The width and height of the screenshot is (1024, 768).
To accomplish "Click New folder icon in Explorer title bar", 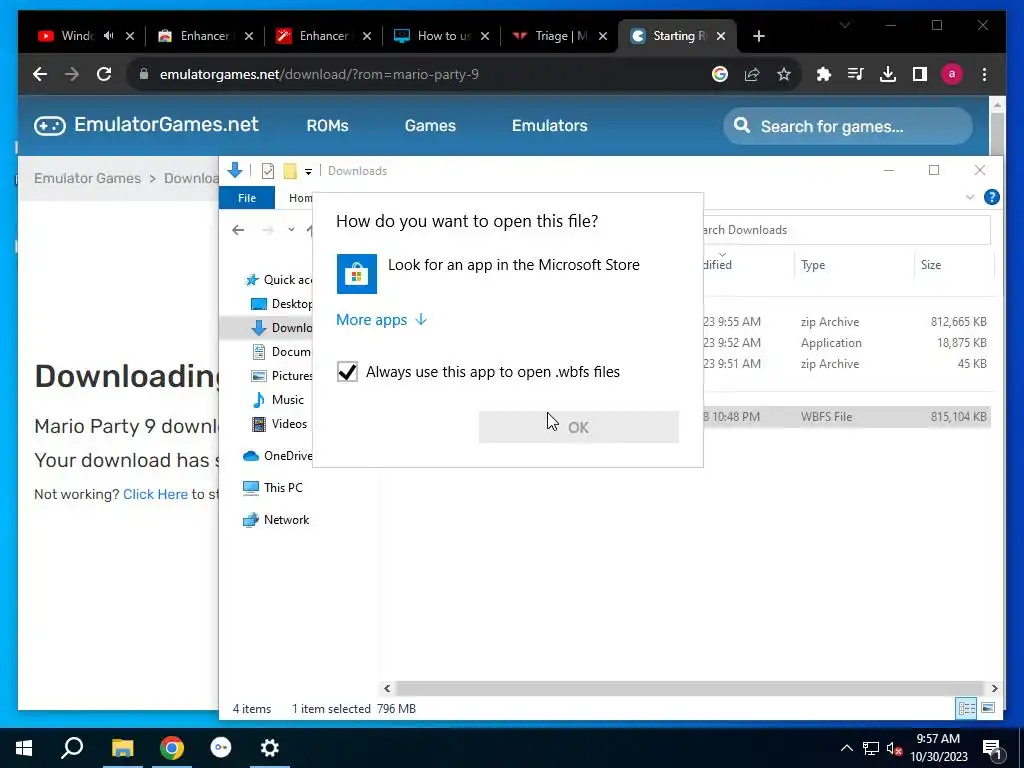I will point(290,171).
